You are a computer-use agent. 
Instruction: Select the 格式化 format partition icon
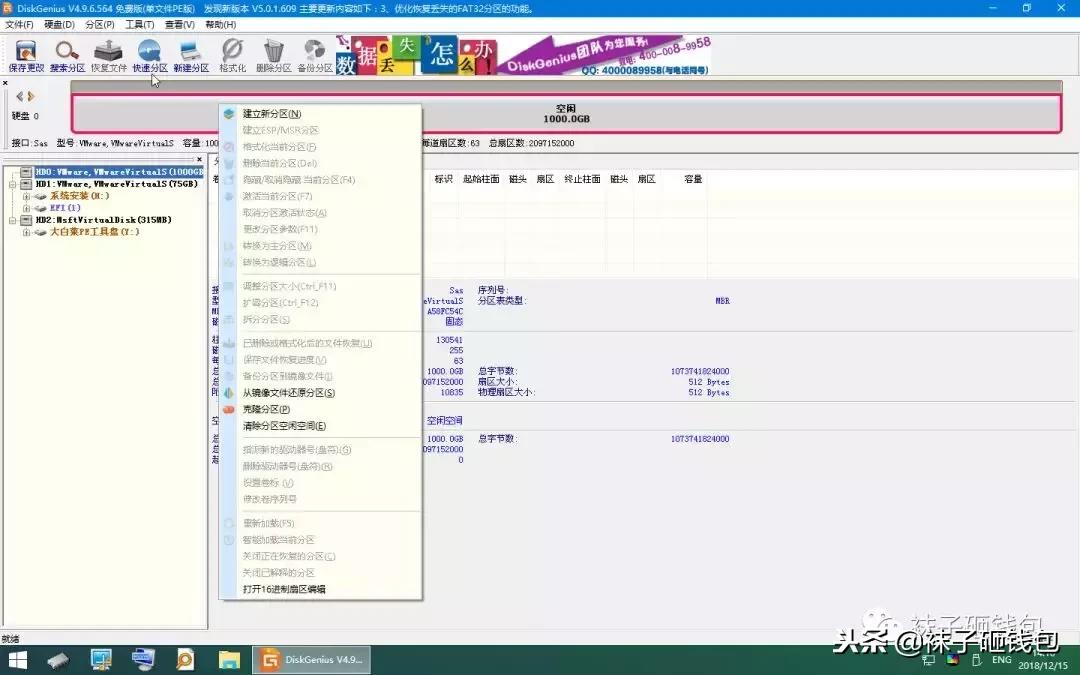232,55
